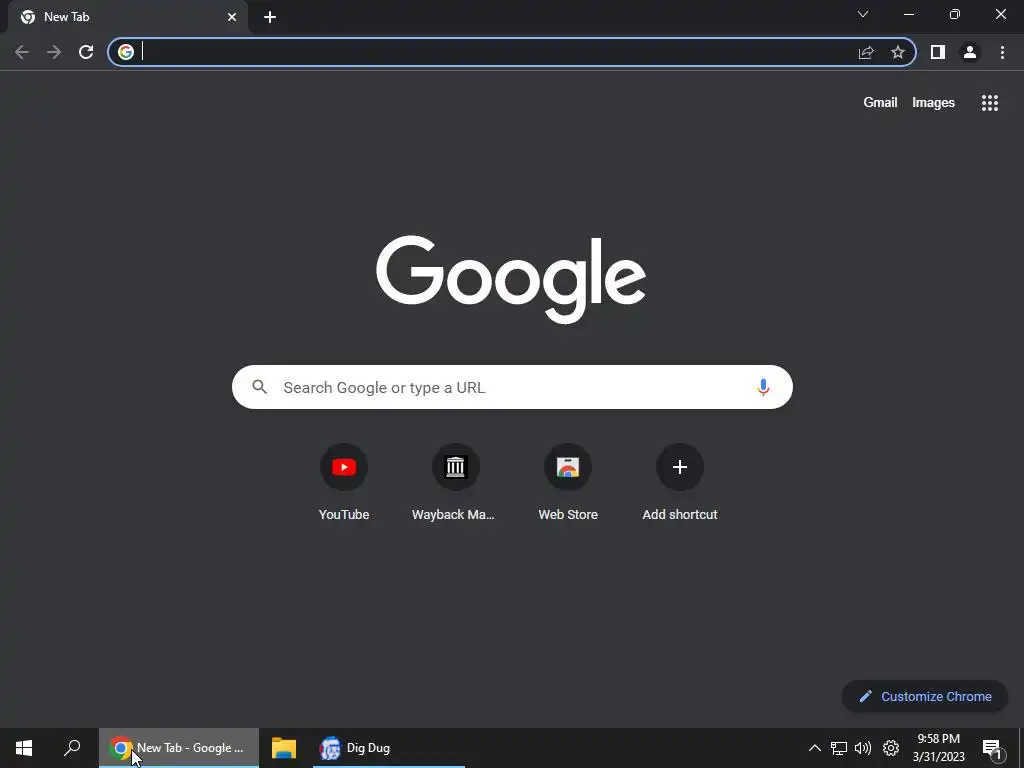This screenshot has width=1024, height=768.
Task: Close the New Tab tab
Action: [232, 17]
